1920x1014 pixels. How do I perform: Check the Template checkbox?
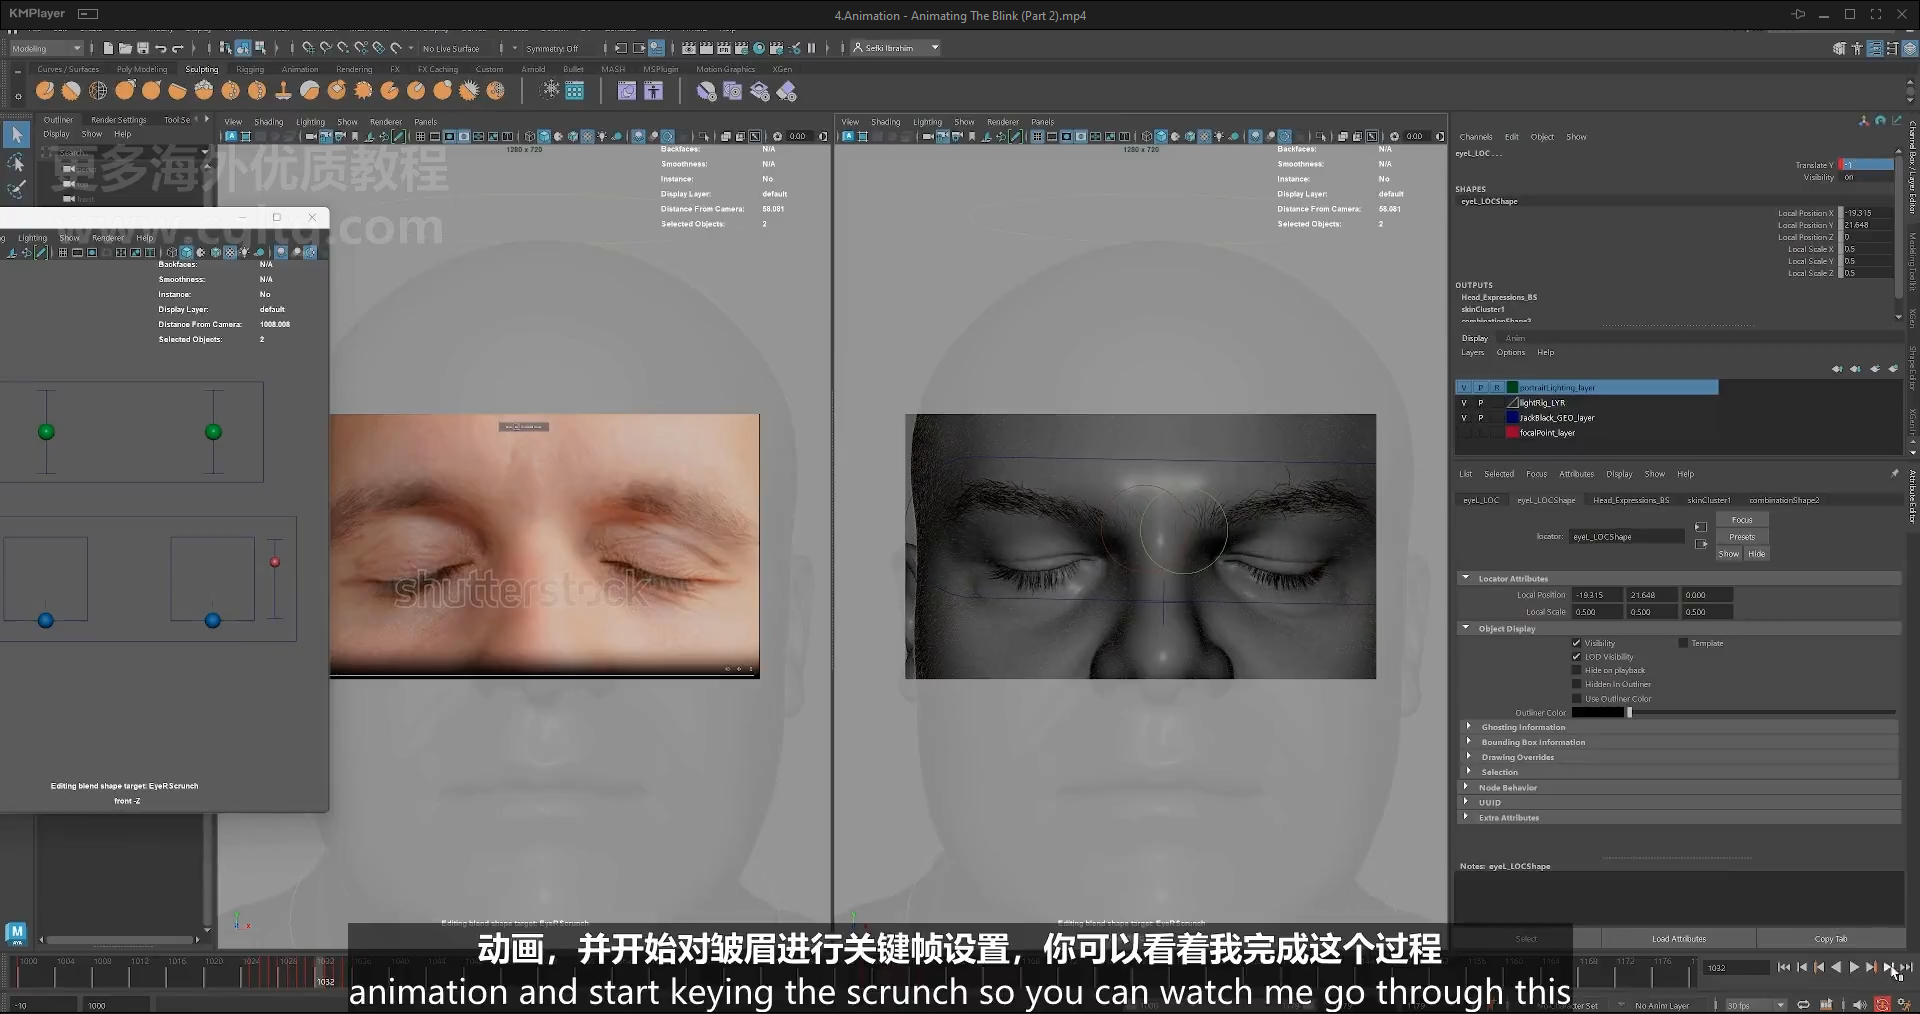[x=1683, y=643]
